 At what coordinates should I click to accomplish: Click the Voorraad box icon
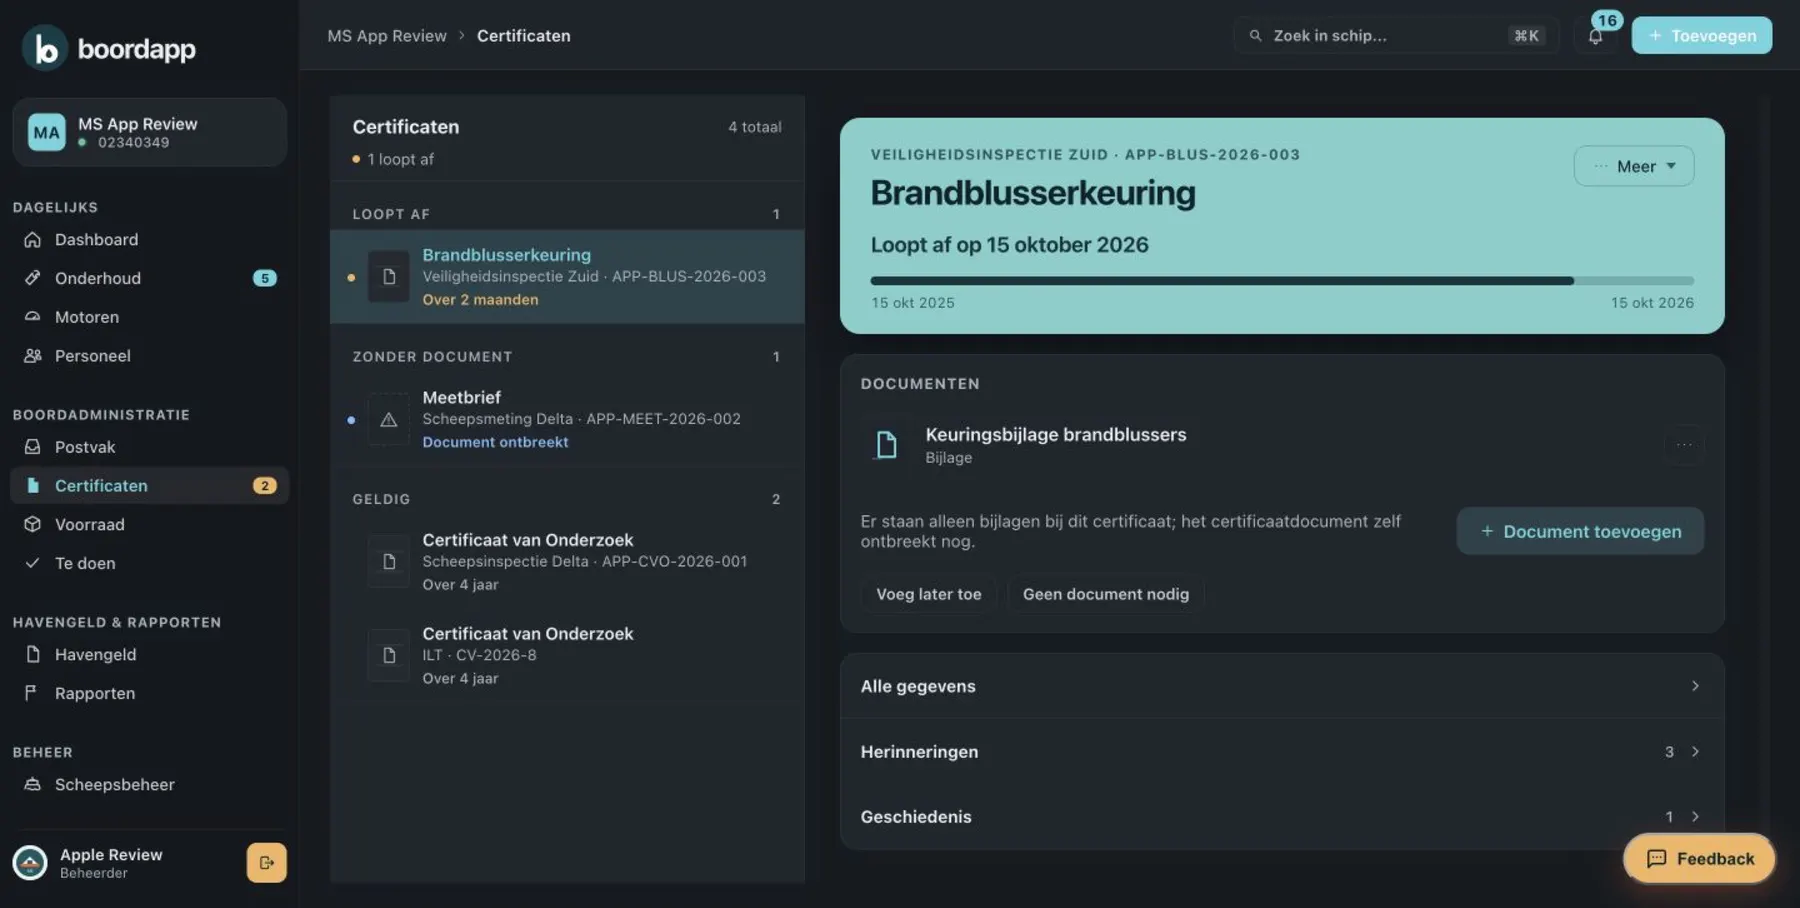(x=33, y=525)
